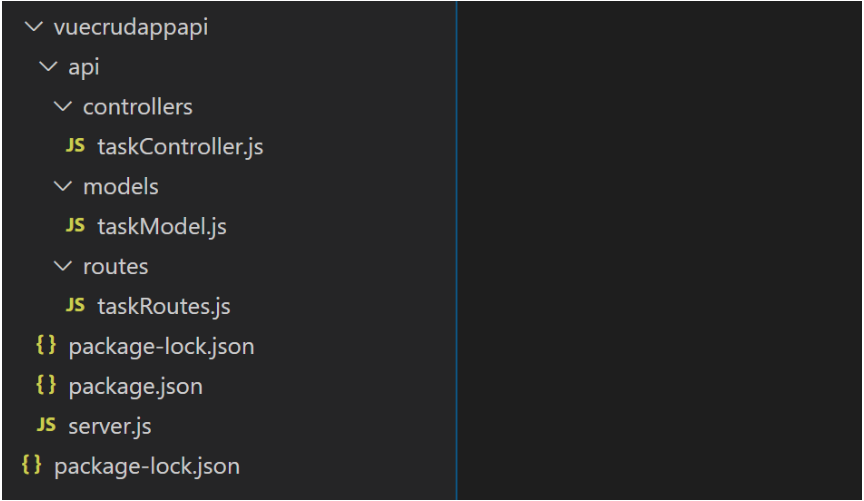Toggle the chevron beside the controllers folder
This screenshot has height=501, width=864.
tap(63, 106)
